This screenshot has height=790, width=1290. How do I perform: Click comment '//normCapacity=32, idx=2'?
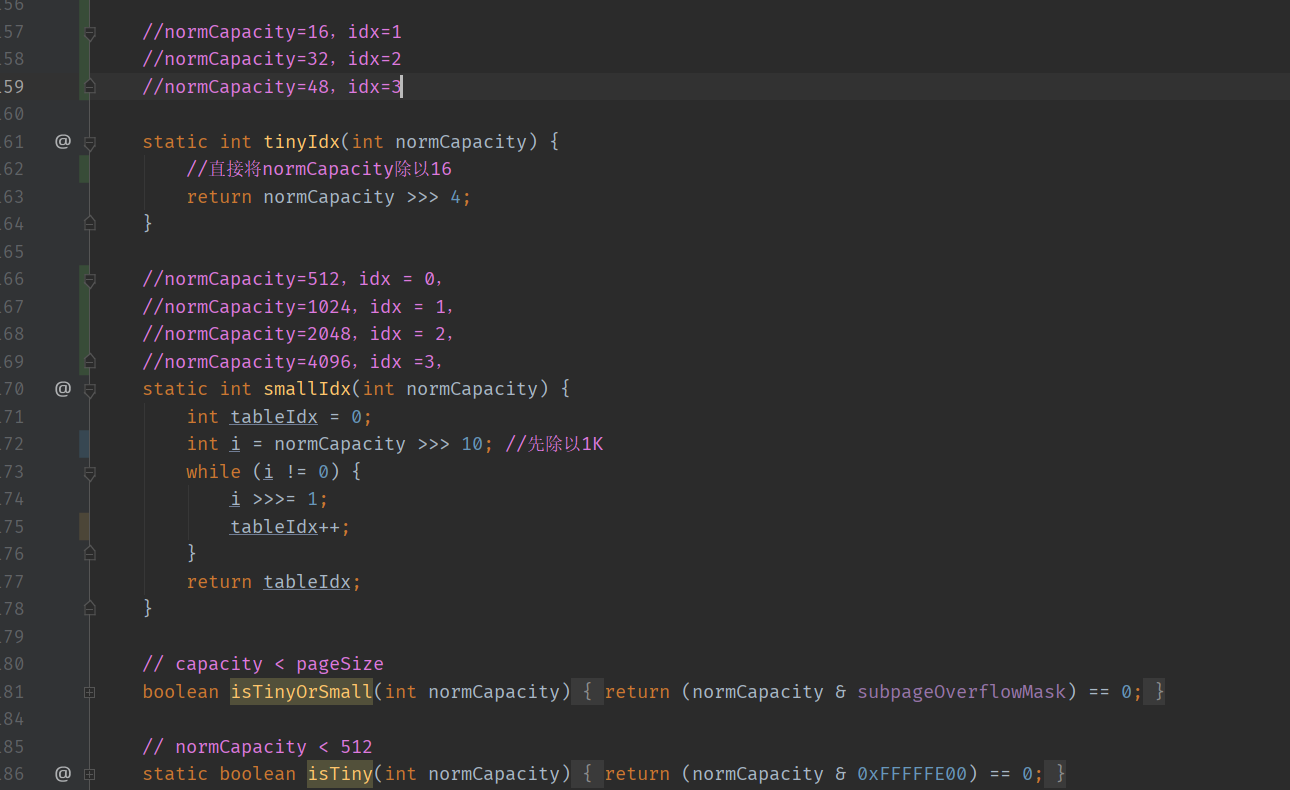pos(272,59)
